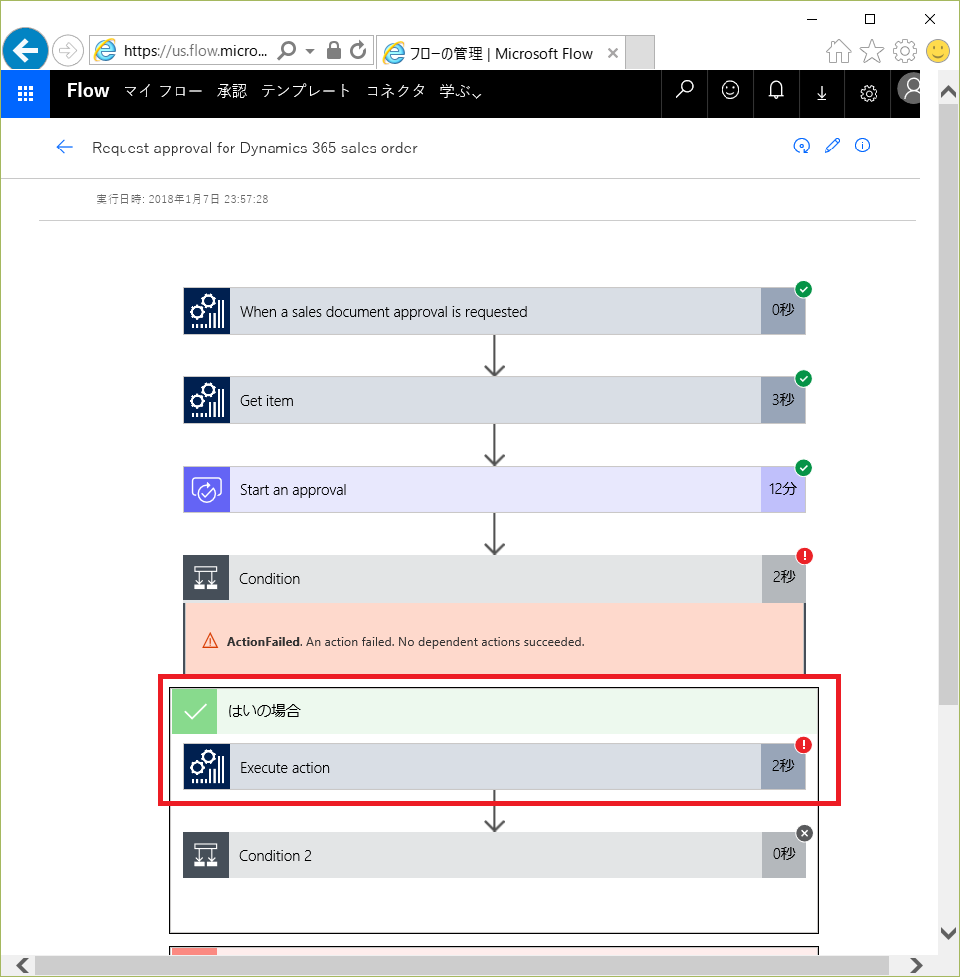Click the horizontal scrollbar right arrow

point(916,965)
